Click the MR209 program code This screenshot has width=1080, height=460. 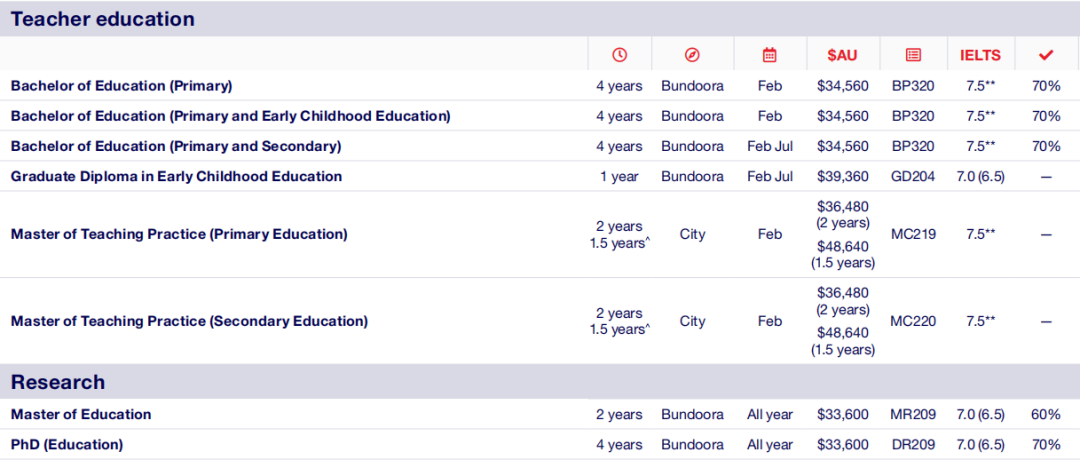click(913, 415)
